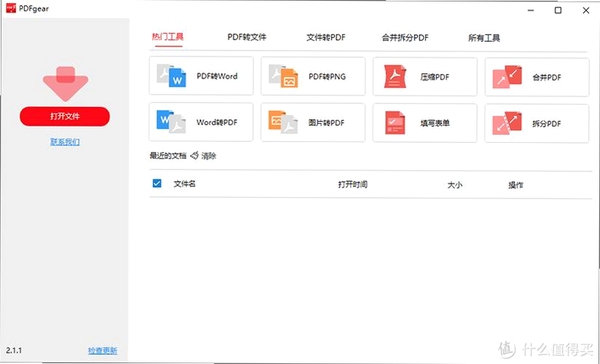Maximize the PDFgear window
Image resolution: width=600 pixels, height=364 pixels.
558,11
